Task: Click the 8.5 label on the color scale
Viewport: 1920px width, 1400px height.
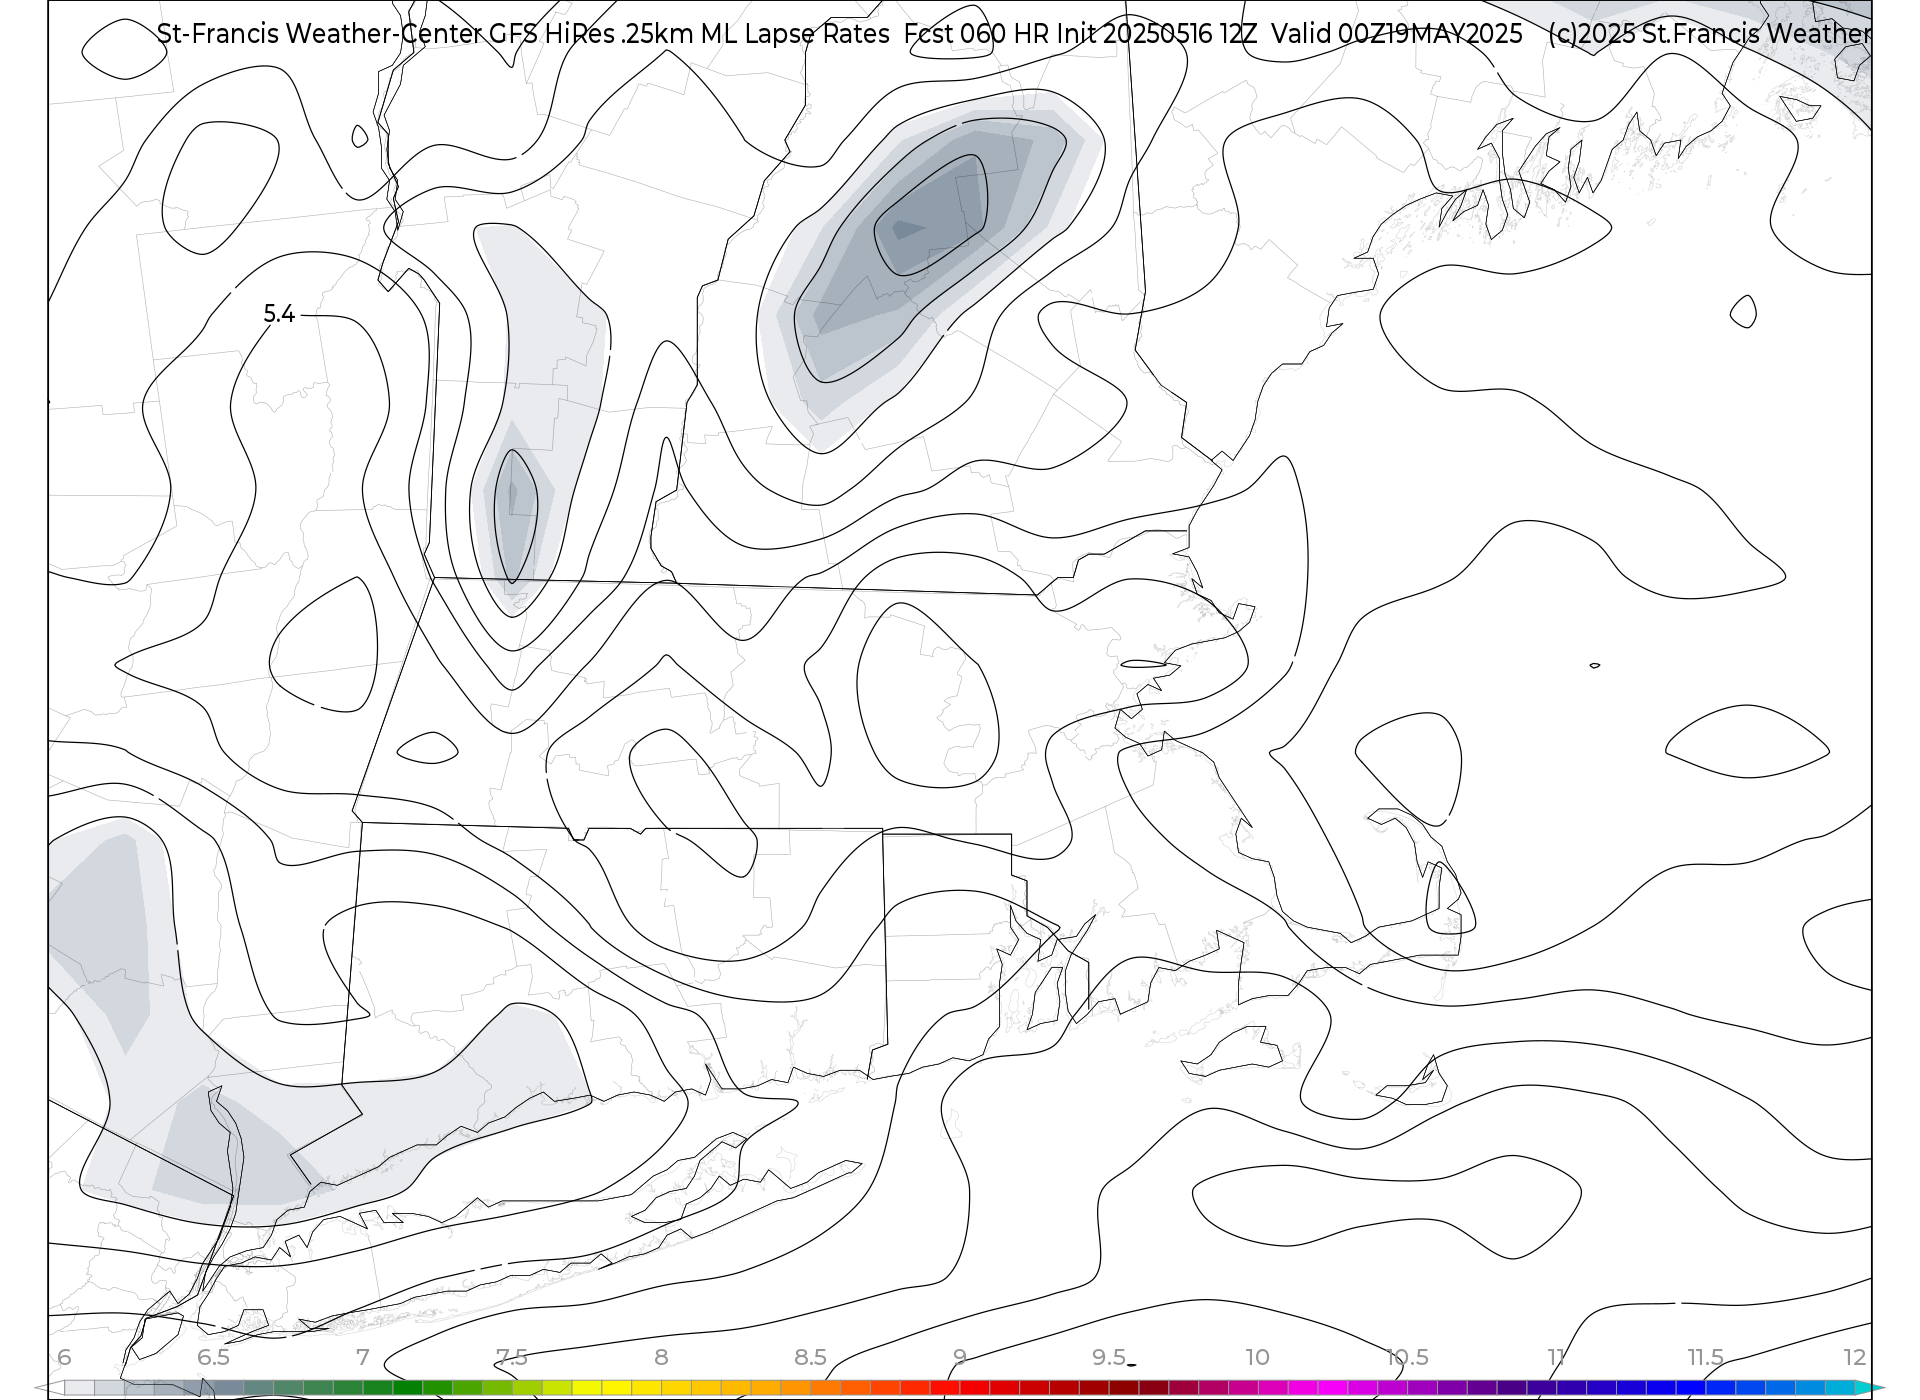Action: click(x=810, y=1358)
